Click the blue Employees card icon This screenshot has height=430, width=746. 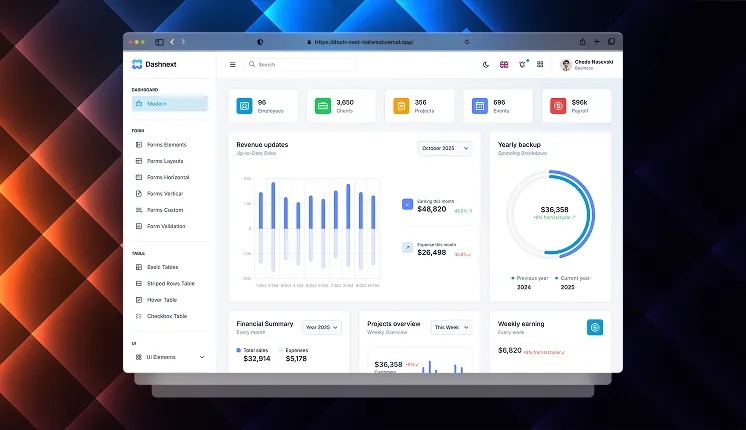[243, 105]
